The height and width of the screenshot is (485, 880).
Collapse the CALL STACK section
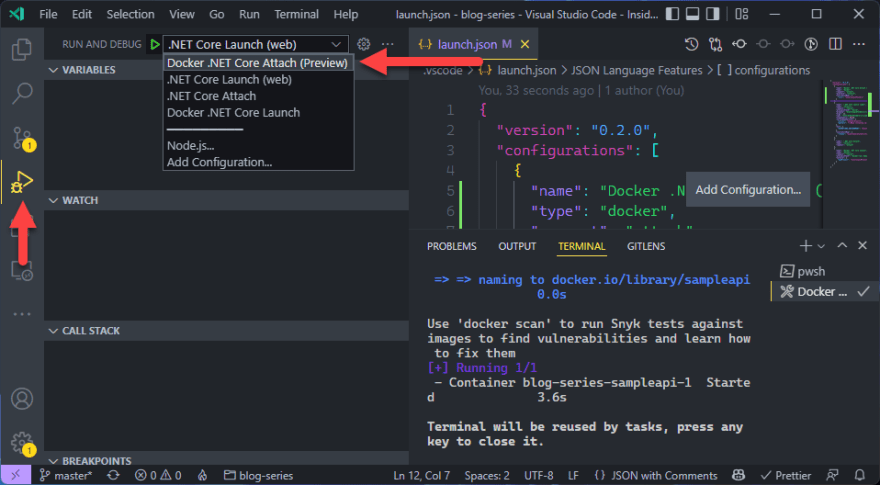(226, 331)
